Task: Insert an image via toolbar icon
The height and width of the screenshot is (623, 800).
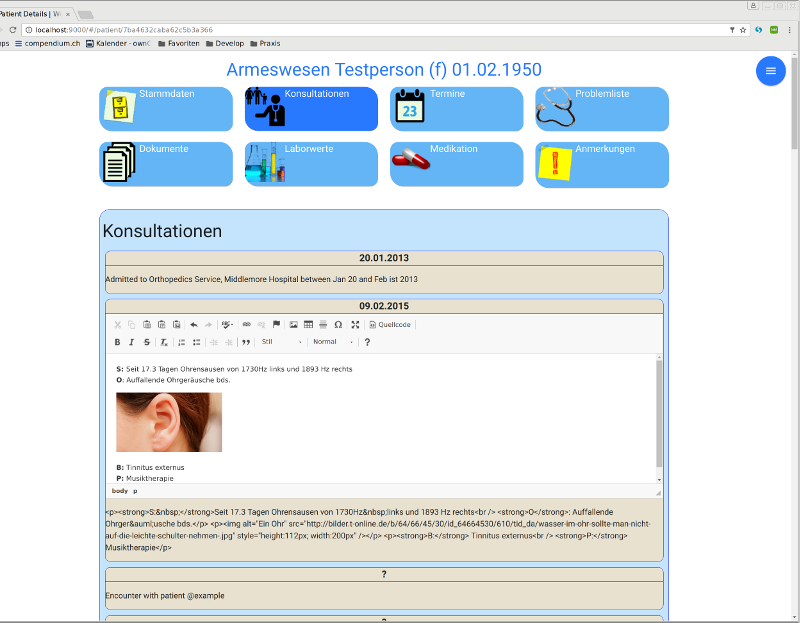Action: coord(293,325)
